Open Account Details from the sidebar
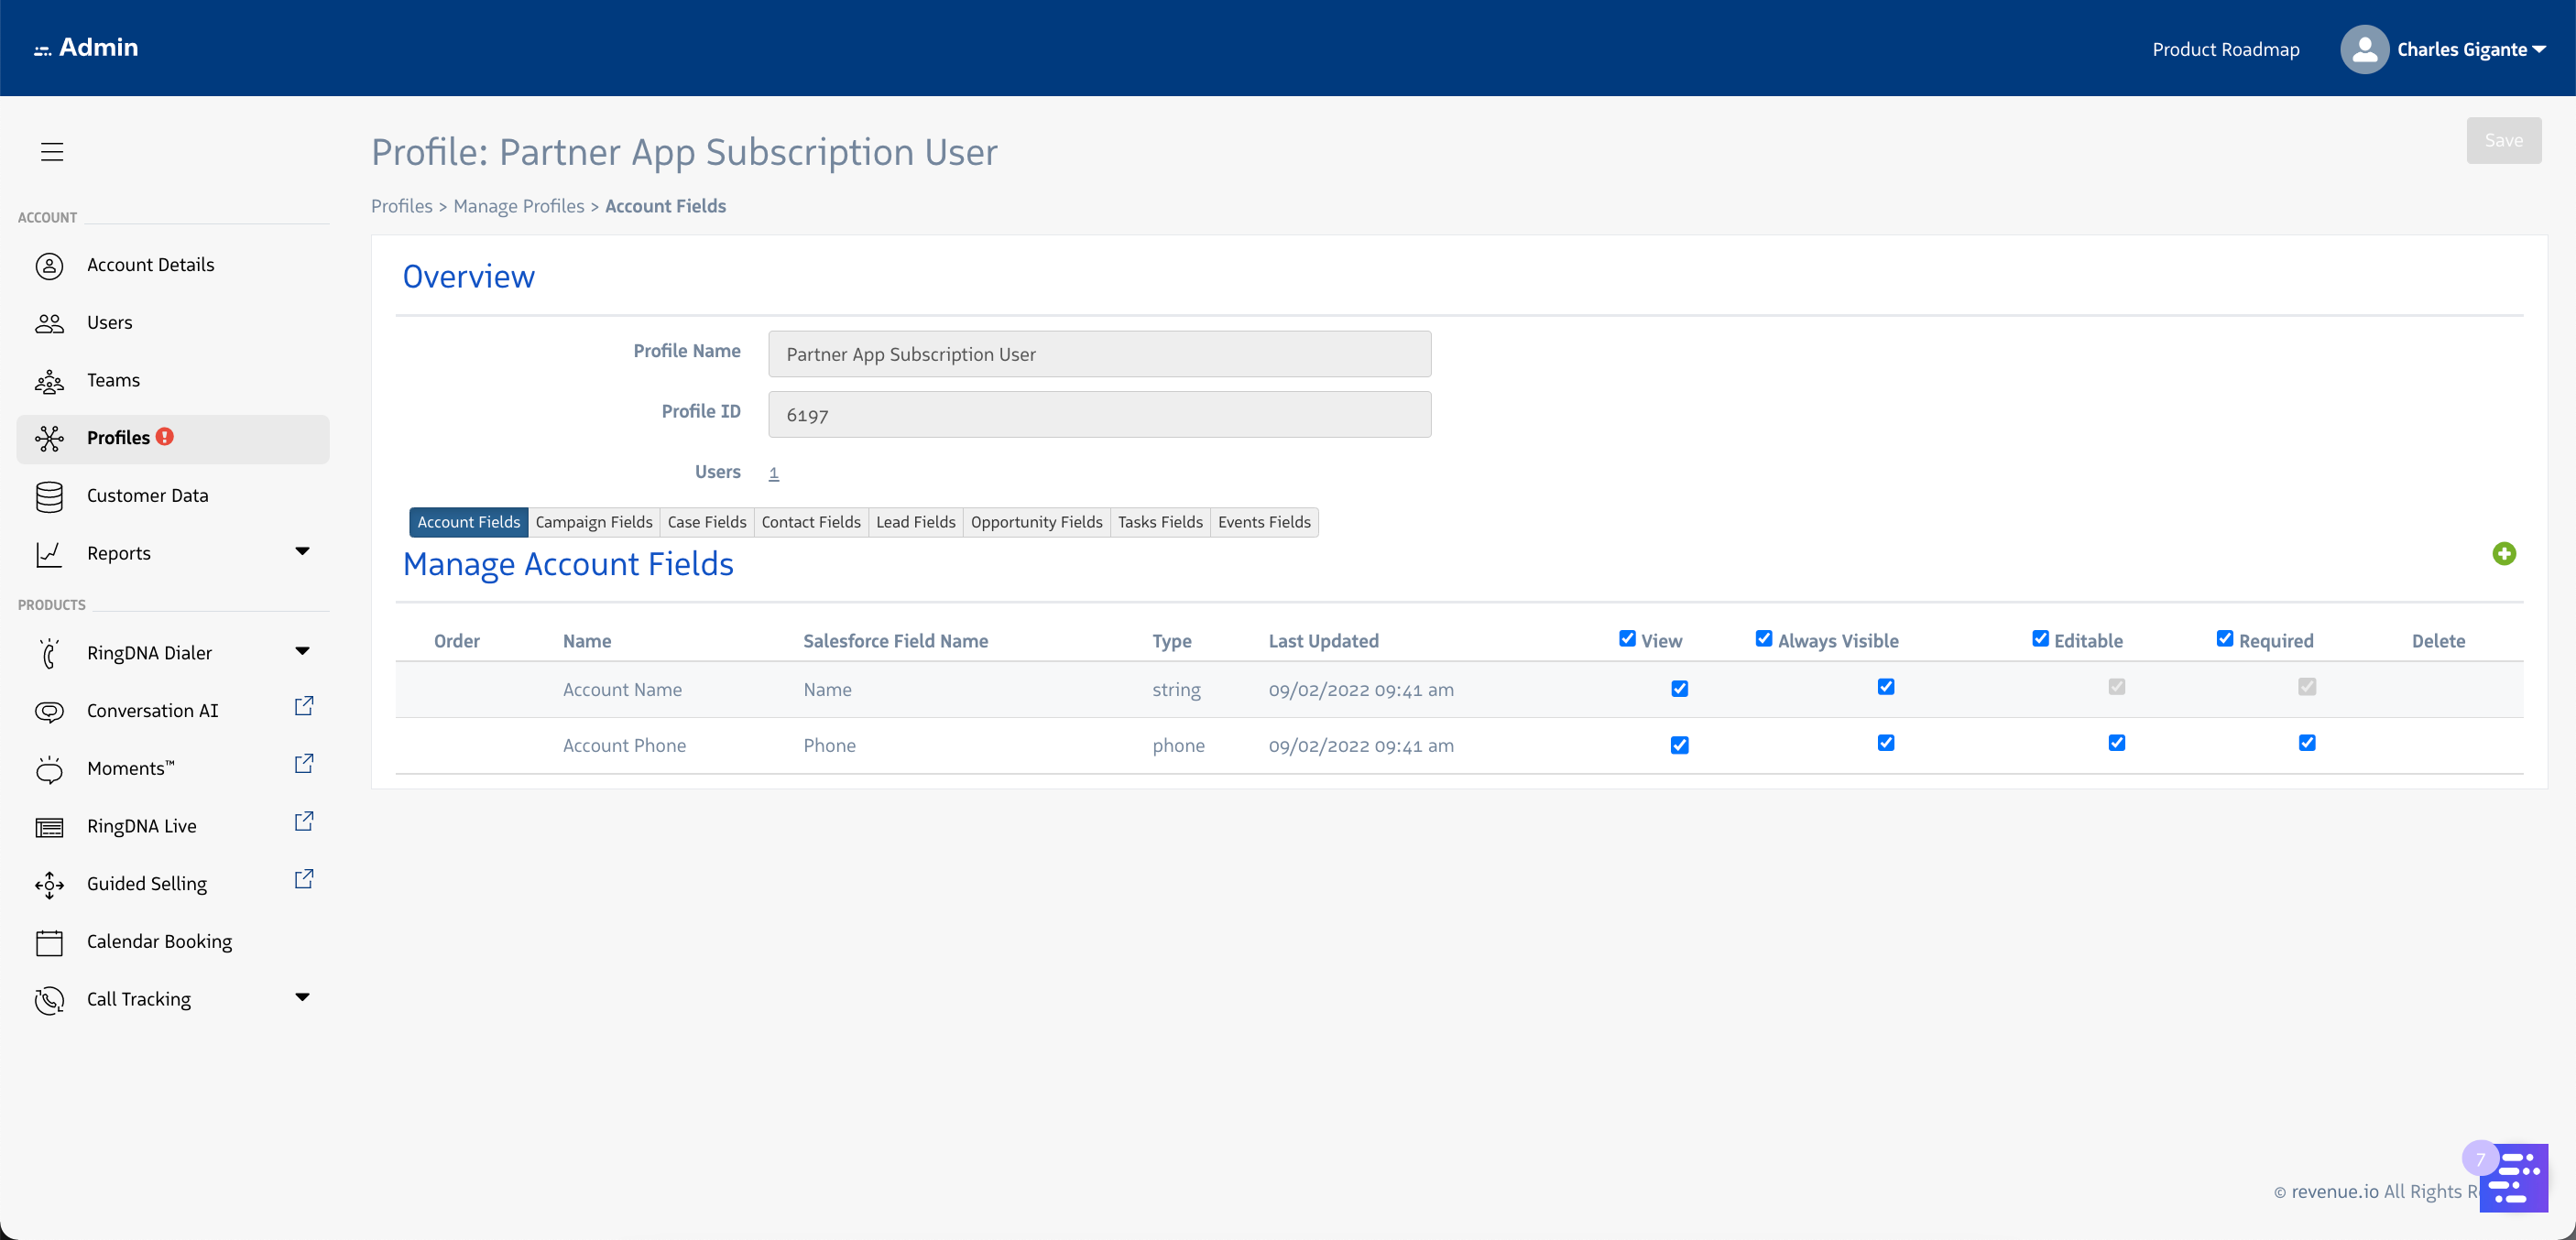This screenshot has height=1240, width=2576. click(x=151, y=264)
